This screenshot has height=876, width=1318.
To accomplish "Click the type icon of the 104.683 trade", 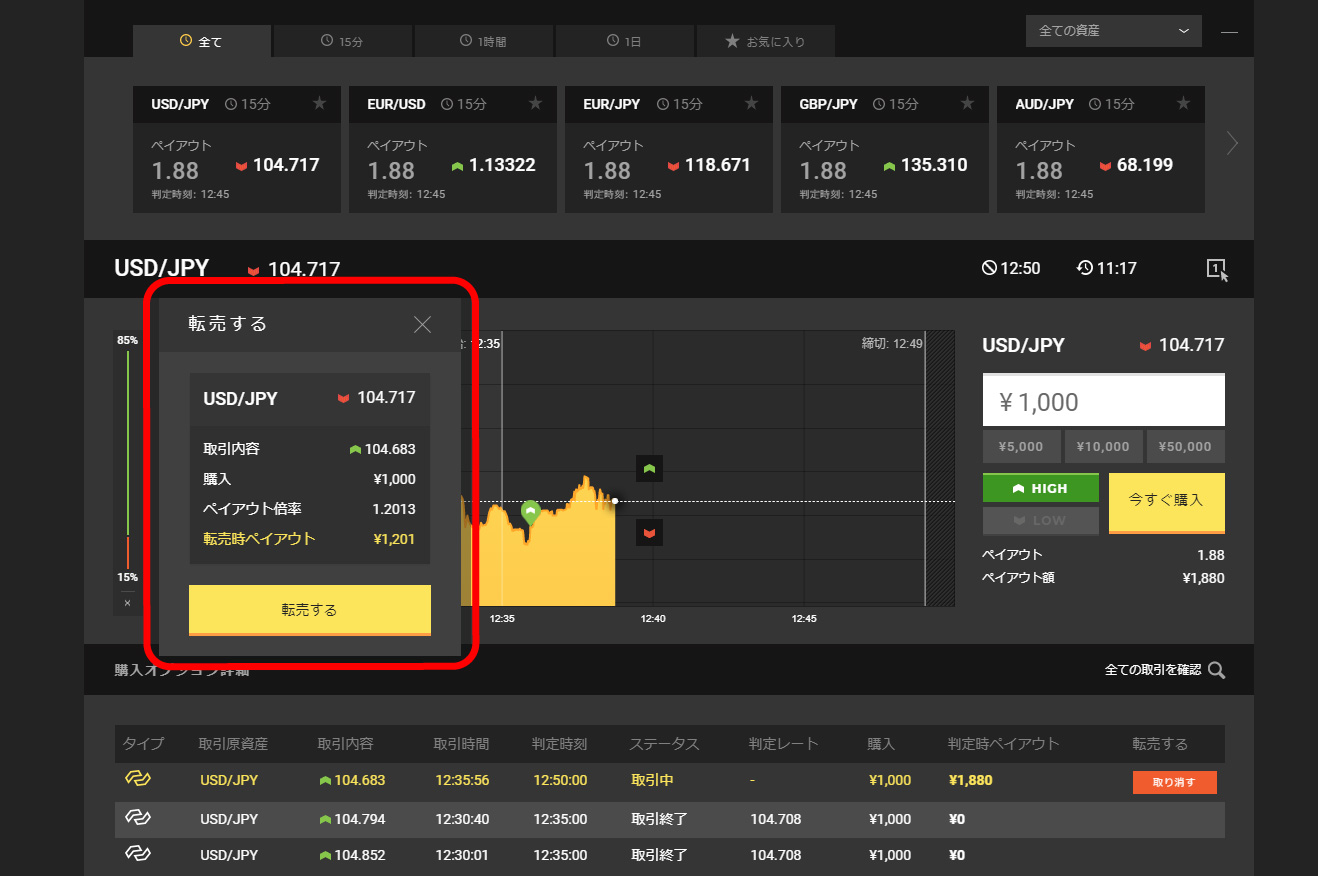I will click(x=137, y=779).
